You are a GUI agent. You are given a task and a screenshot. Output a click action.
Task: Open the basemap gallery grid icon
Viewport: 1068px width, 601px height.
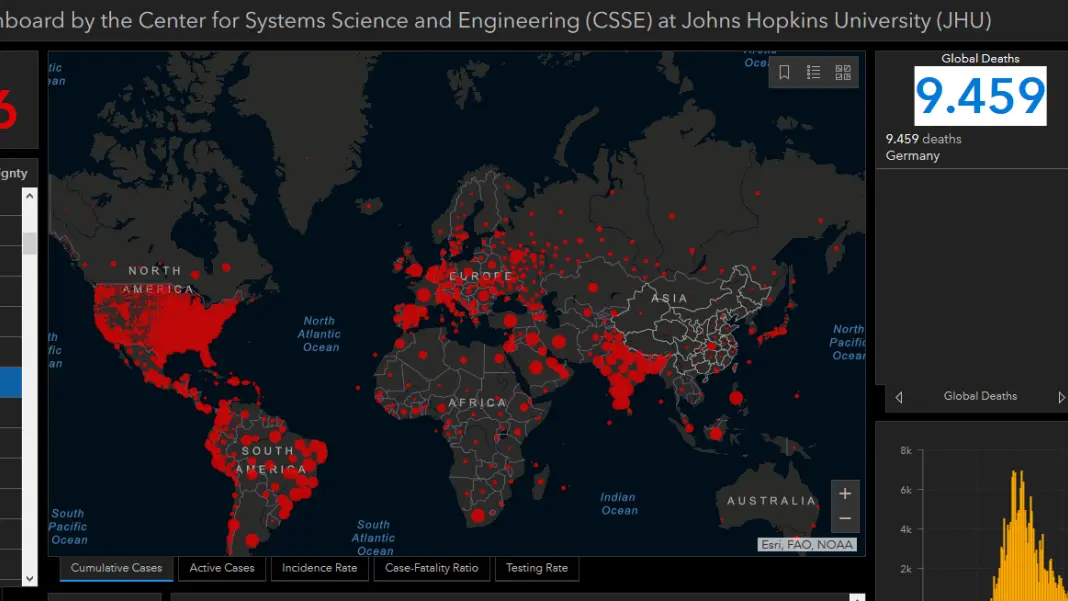pyautogui.click(x=843, y=72)
